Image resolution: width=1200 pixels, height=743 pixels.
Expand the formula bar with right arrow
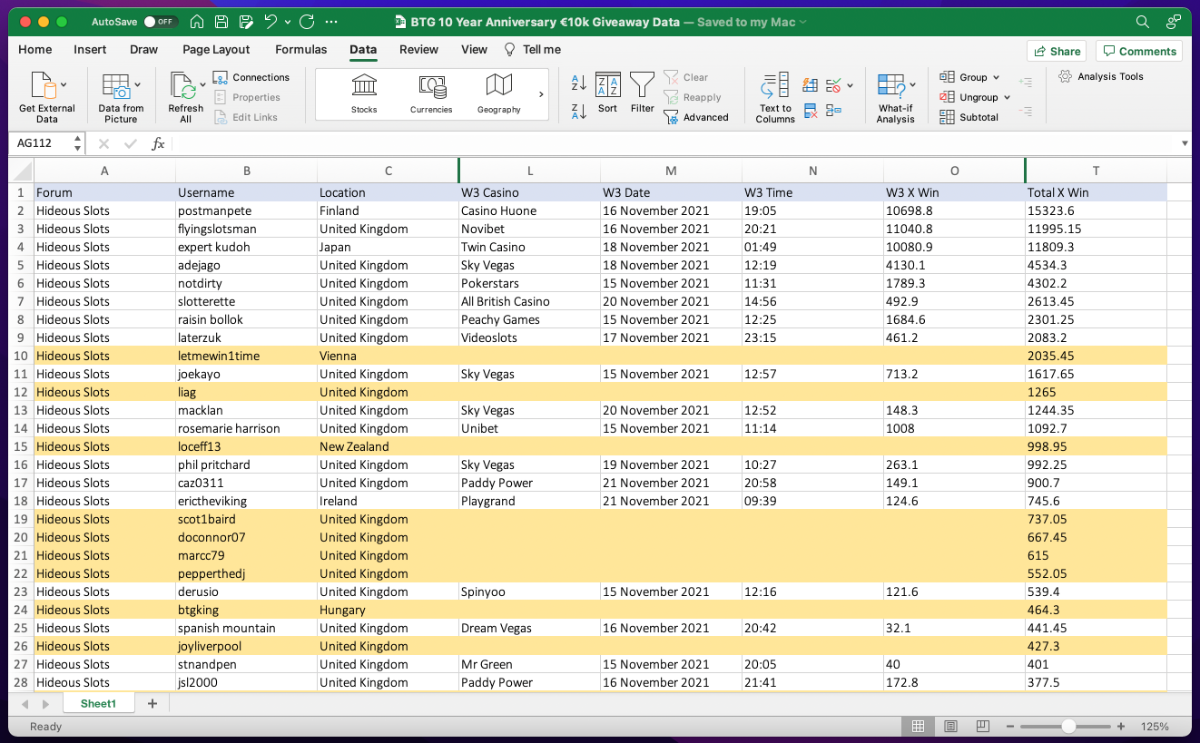1185,143
